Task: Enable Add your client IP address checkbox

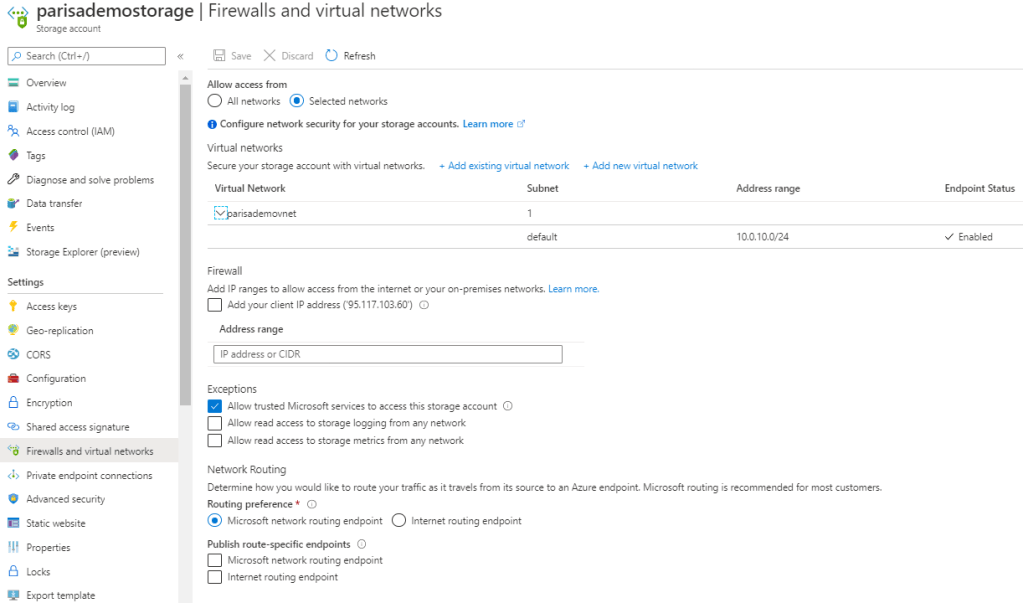Action: (x=214, y=305)
